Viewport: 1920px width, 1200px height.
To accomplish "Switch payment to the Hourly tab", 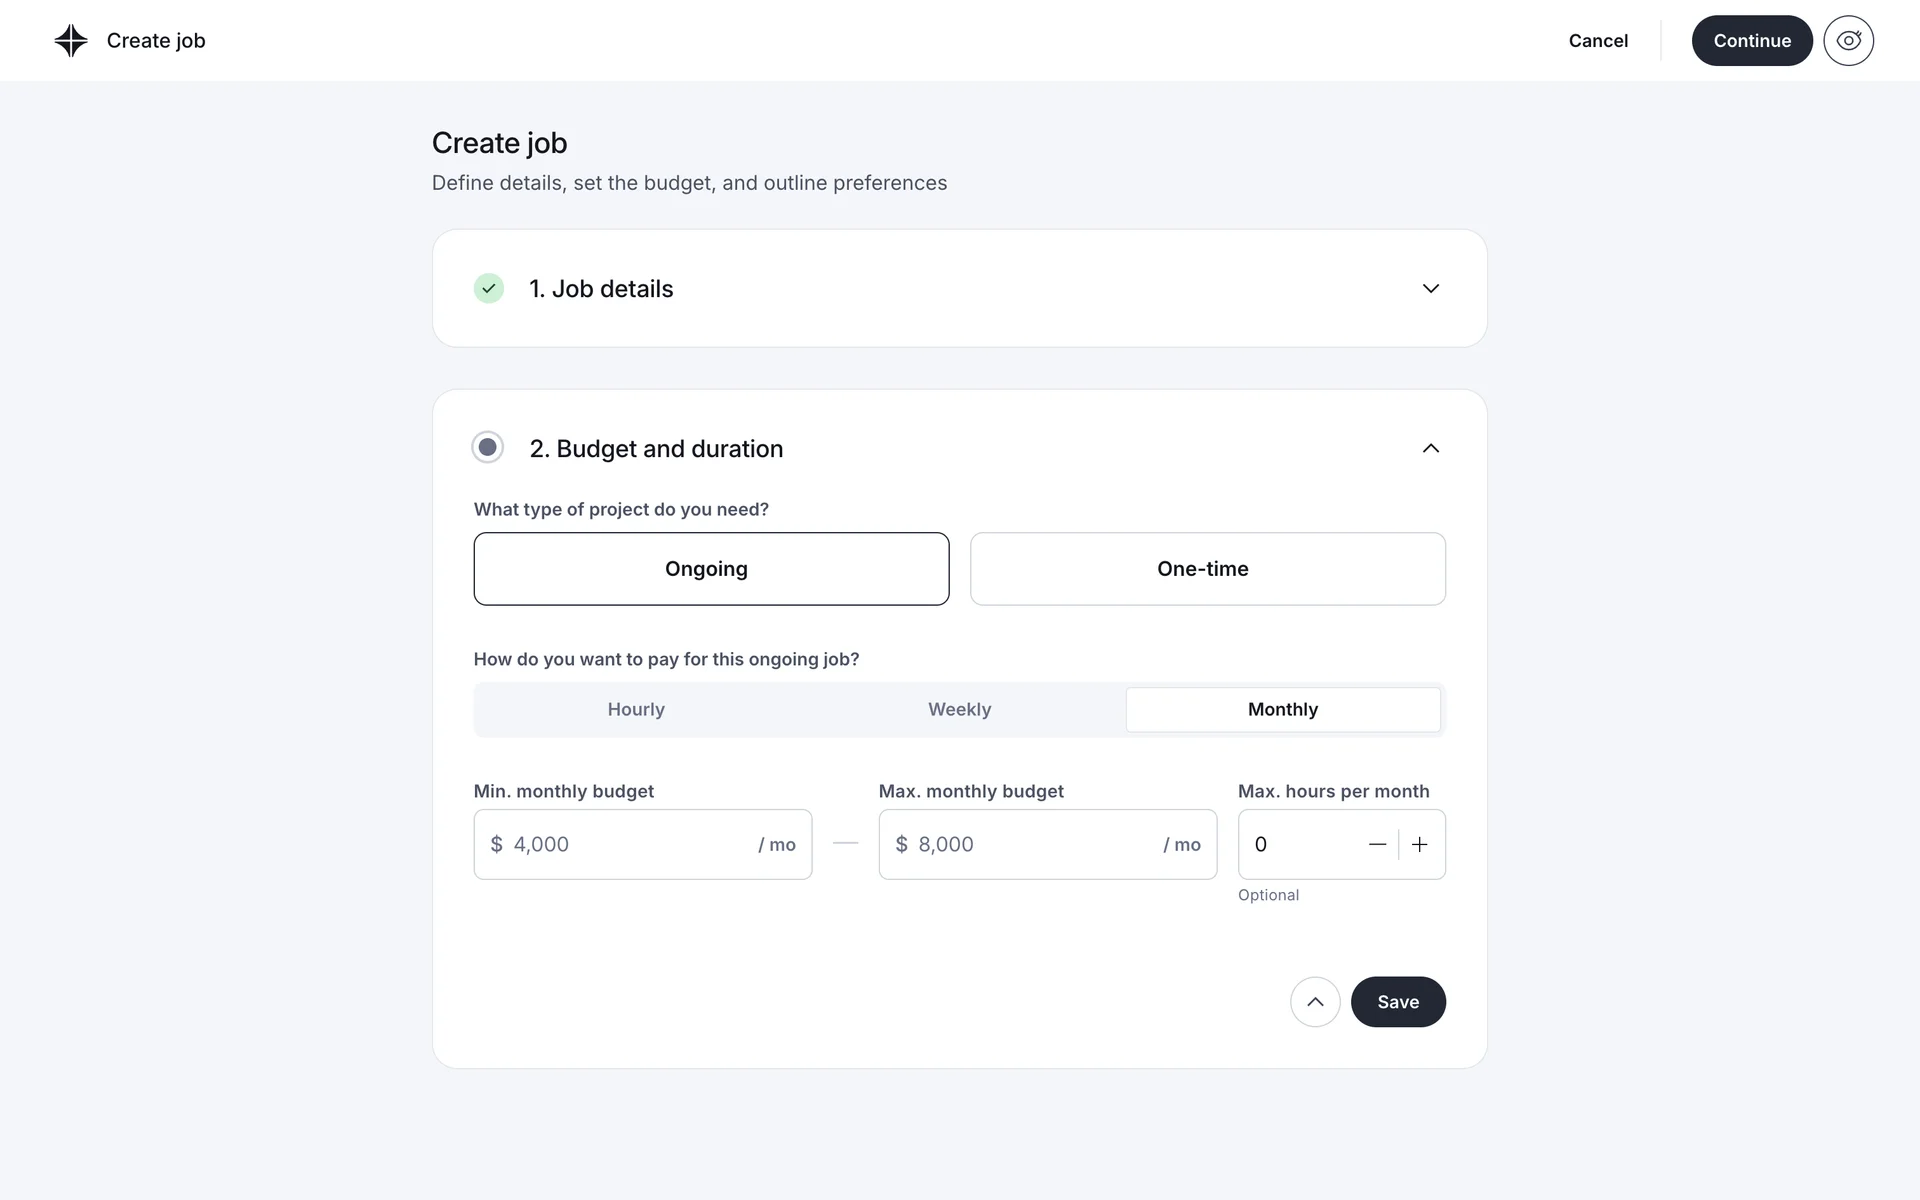I will pyautogui.click(x=636, y=709).
